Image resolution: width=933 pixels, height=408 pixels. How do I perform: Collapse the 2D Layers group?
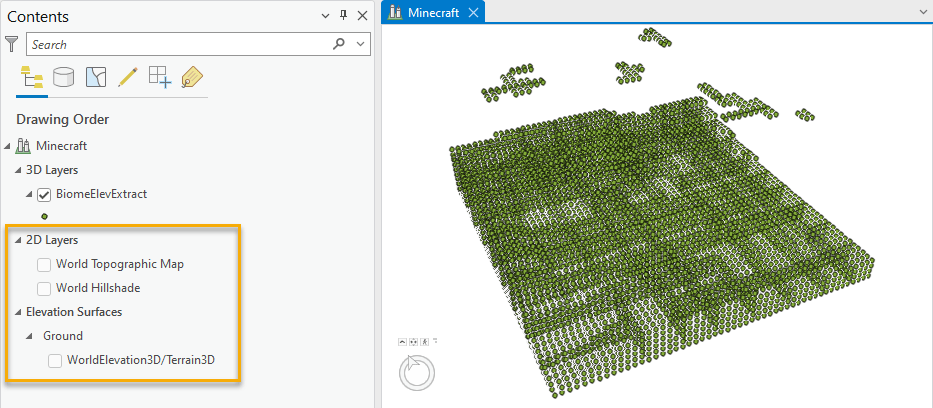(x=18, y=241)
